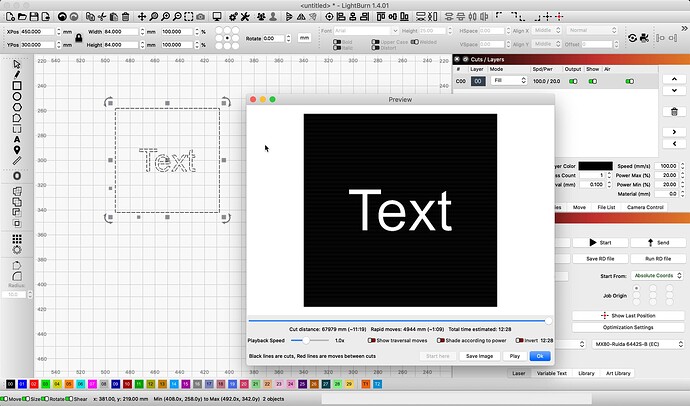690x406 pixels.
Task: Open the Normal text mode dropdown
Action: coord(591,30)
